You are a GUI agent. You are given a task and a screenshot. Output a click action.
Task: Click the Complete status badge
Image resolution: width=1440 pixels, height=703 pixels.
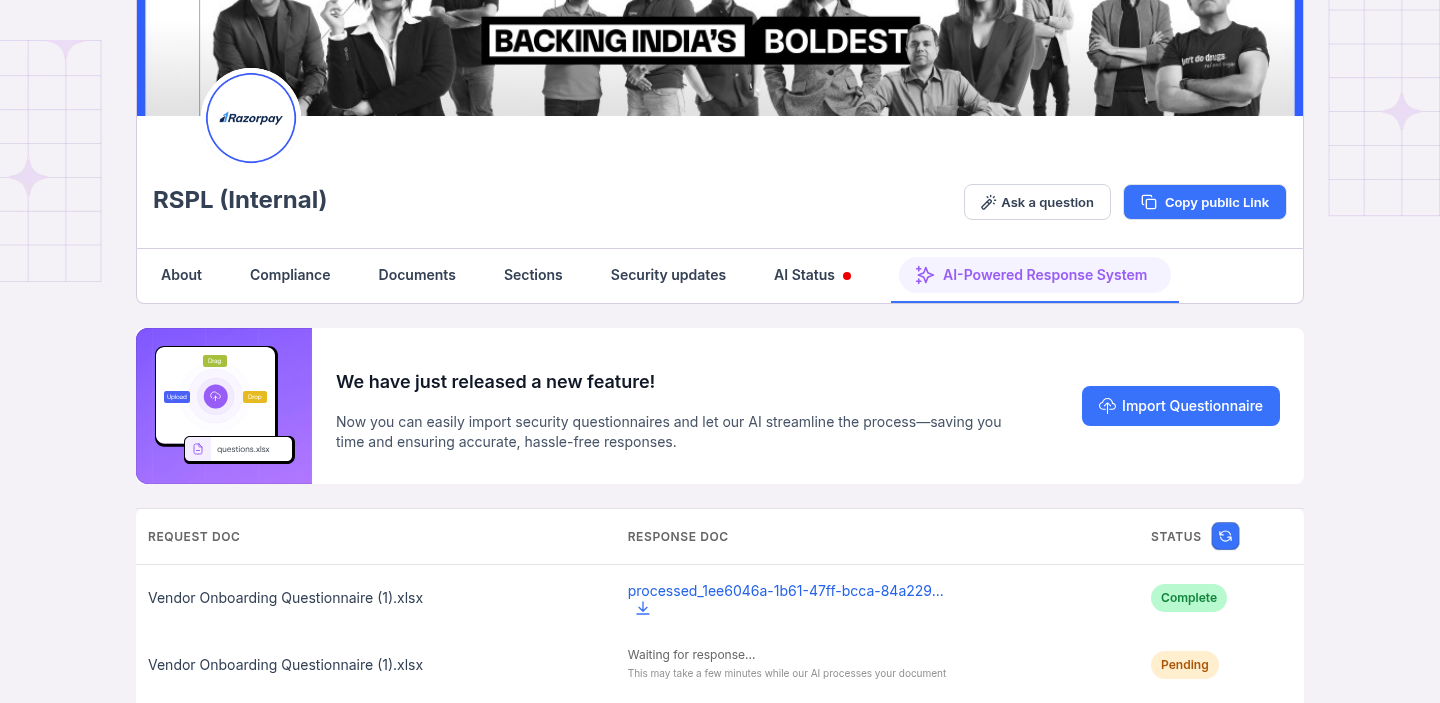[1188, 598]
